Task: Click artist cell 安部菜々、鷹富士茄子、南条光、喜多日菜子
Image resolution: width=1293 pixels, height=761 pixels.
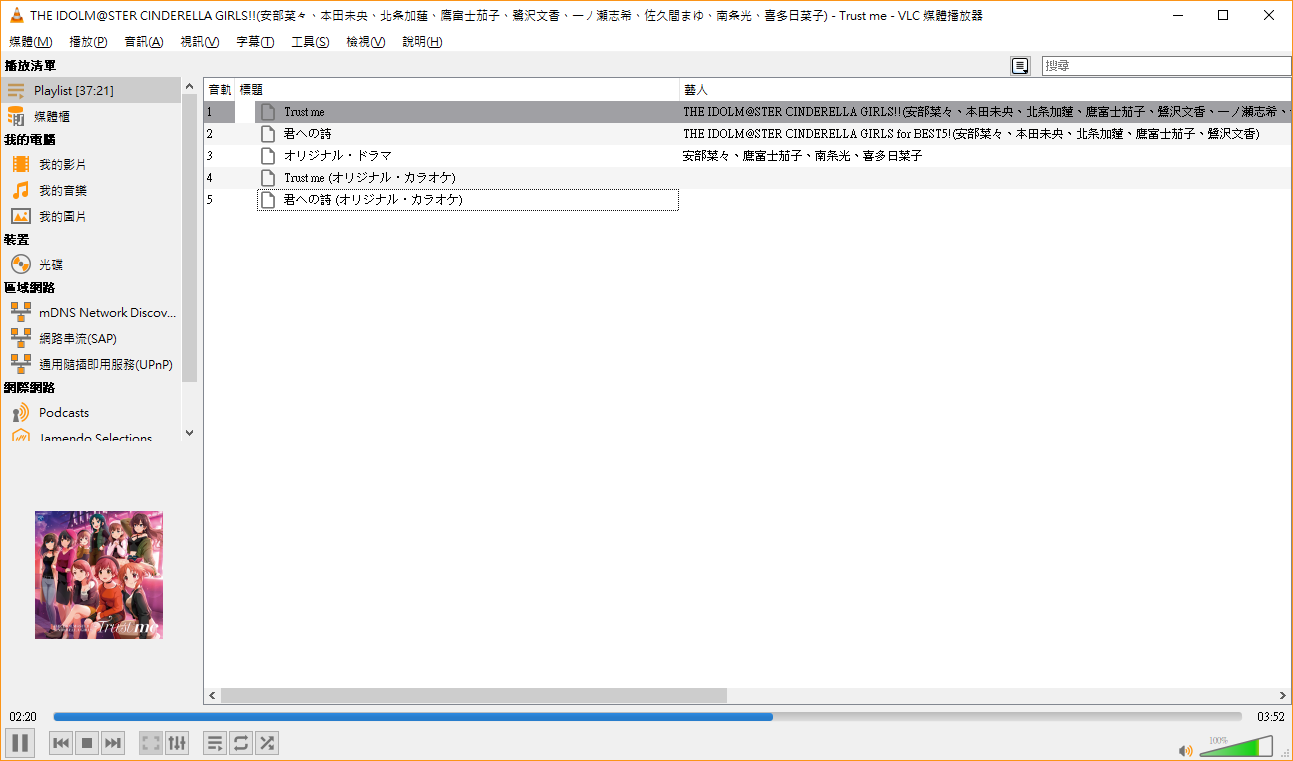Action: (802, 156)
